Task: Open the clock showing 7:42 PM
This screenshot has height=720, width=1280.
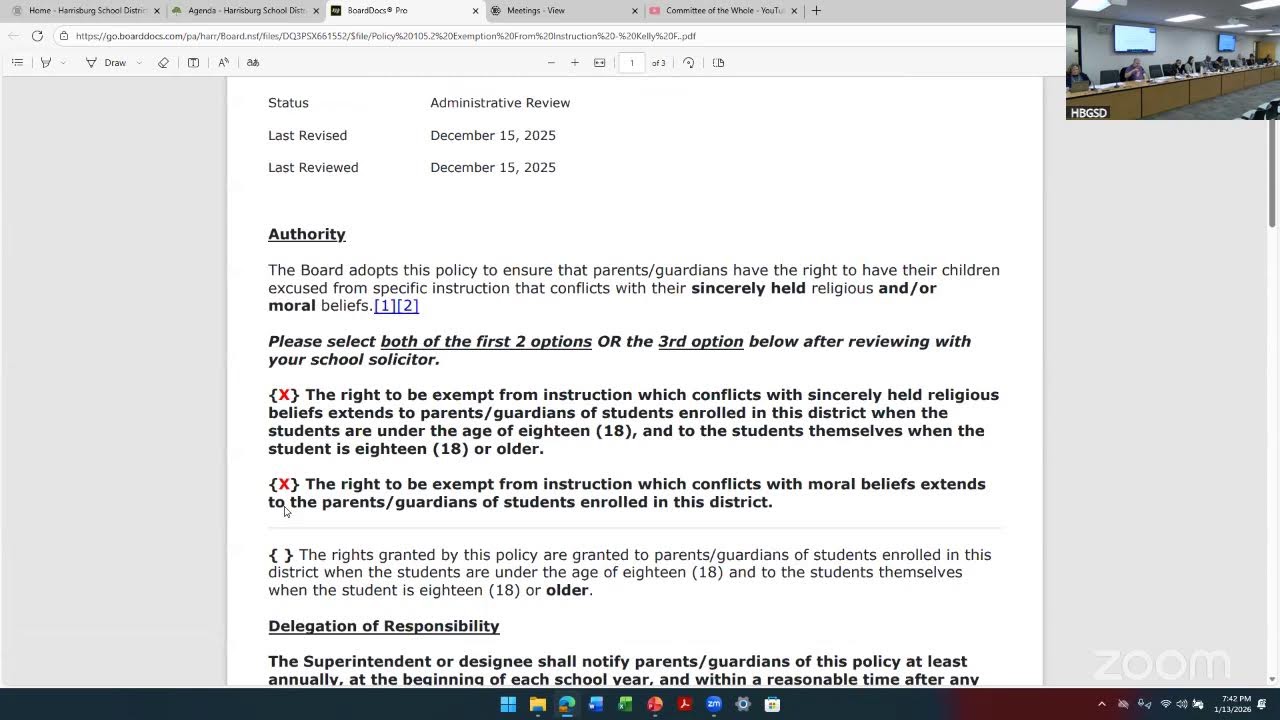Action: (1235, 704)
